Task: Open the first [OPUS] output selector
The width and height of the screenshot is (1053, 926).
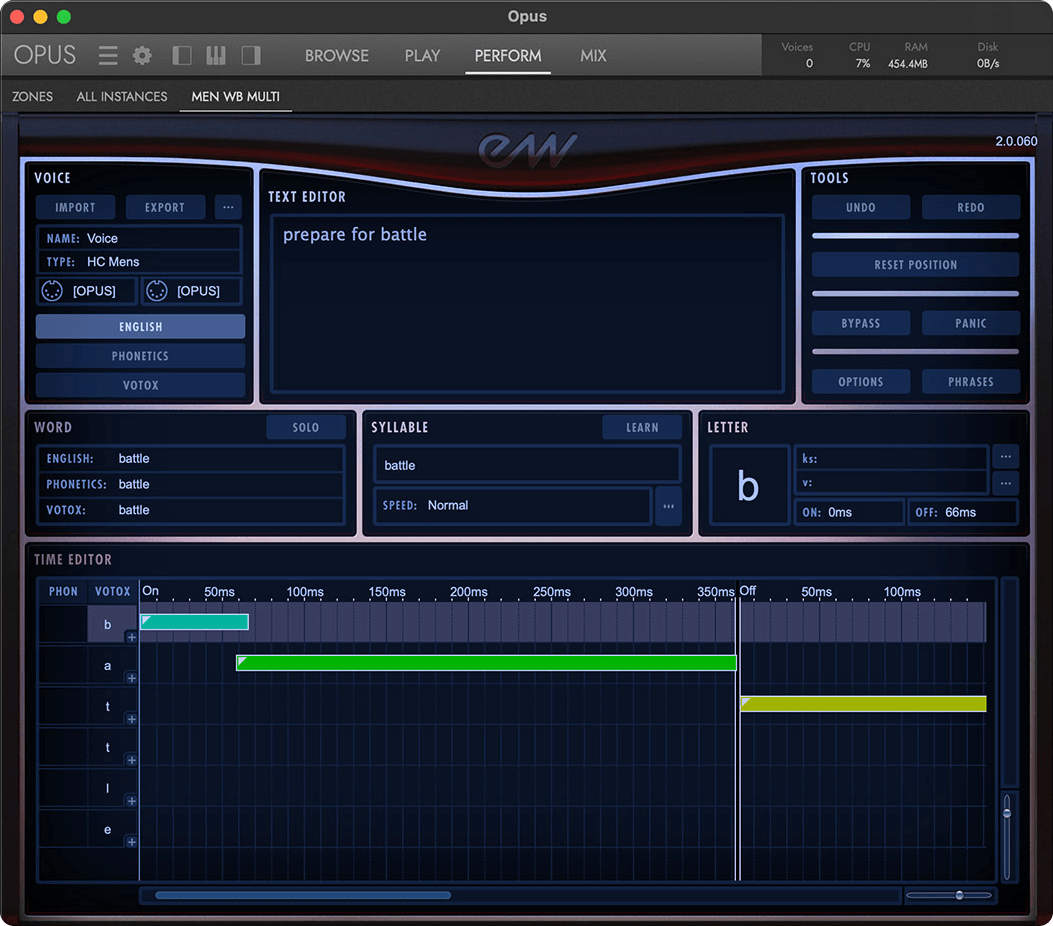Action: pyautogui.click(x=87, y=291)
